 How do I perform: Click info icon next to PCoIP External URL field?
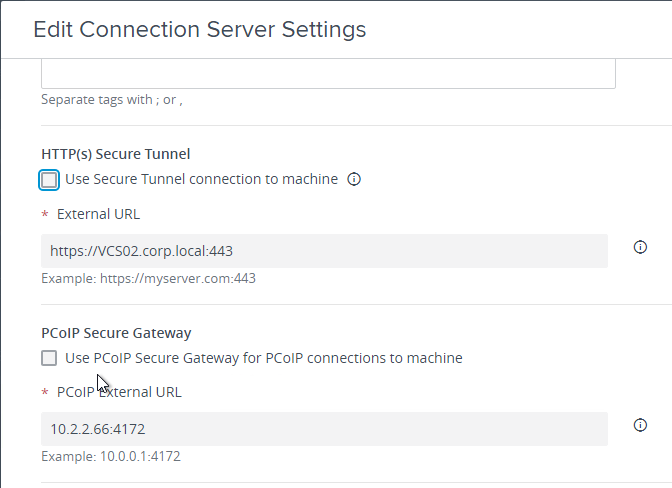pos(640,425)
